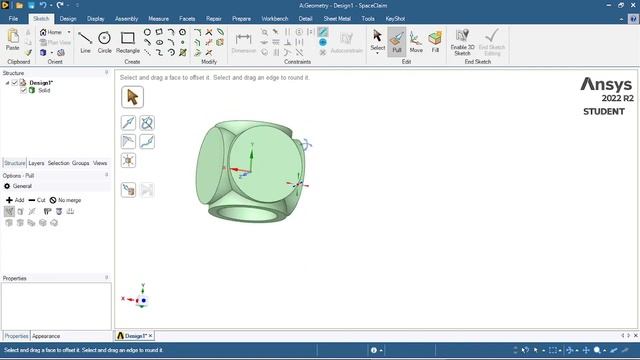The width and height of the screenshot is (640, 360).
Task: Click the Save icon in title bar
Action: click(31, 5)
